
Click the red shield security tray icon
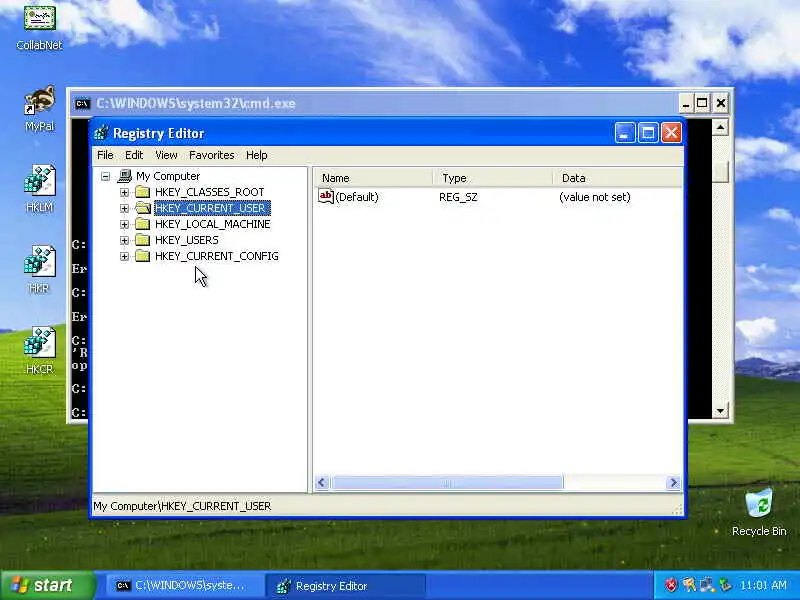pos(671,585)
